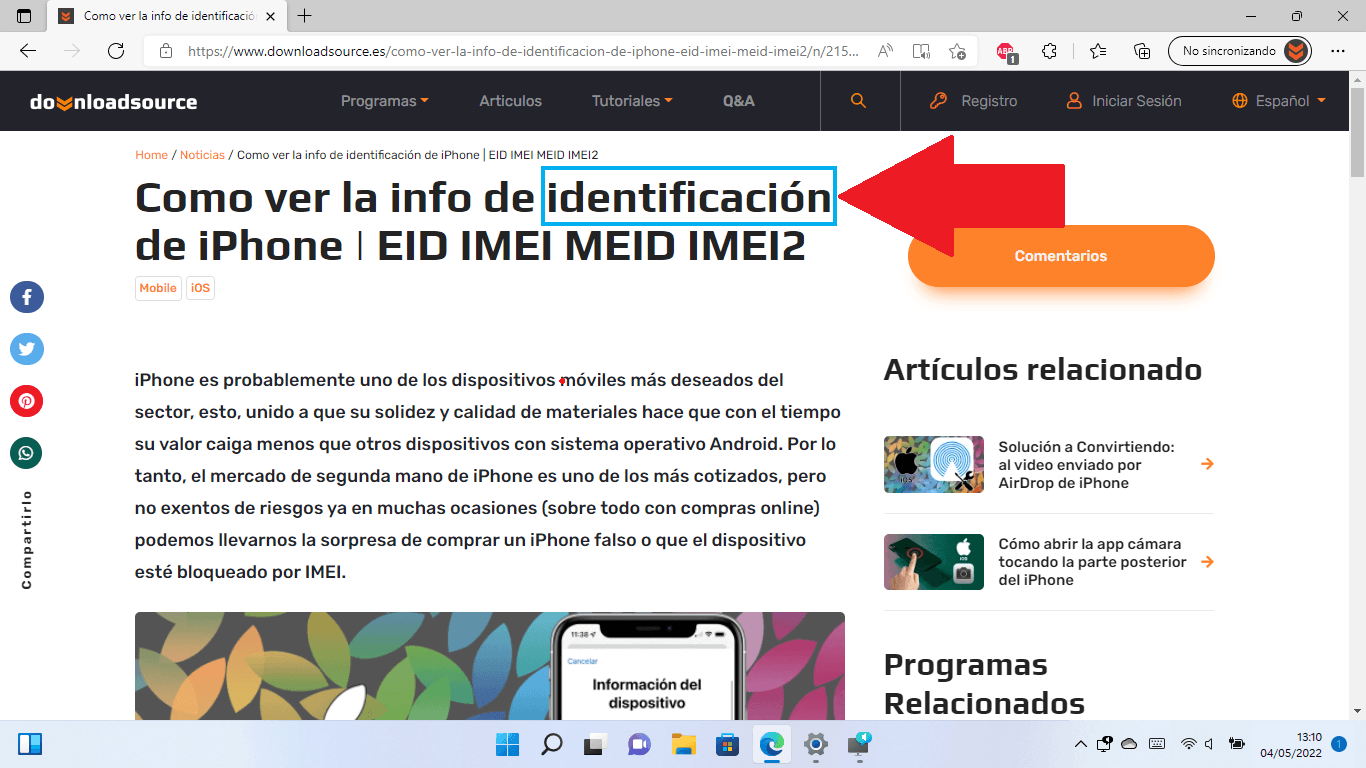Open File Explorer from taskbar

pos(684,744)
